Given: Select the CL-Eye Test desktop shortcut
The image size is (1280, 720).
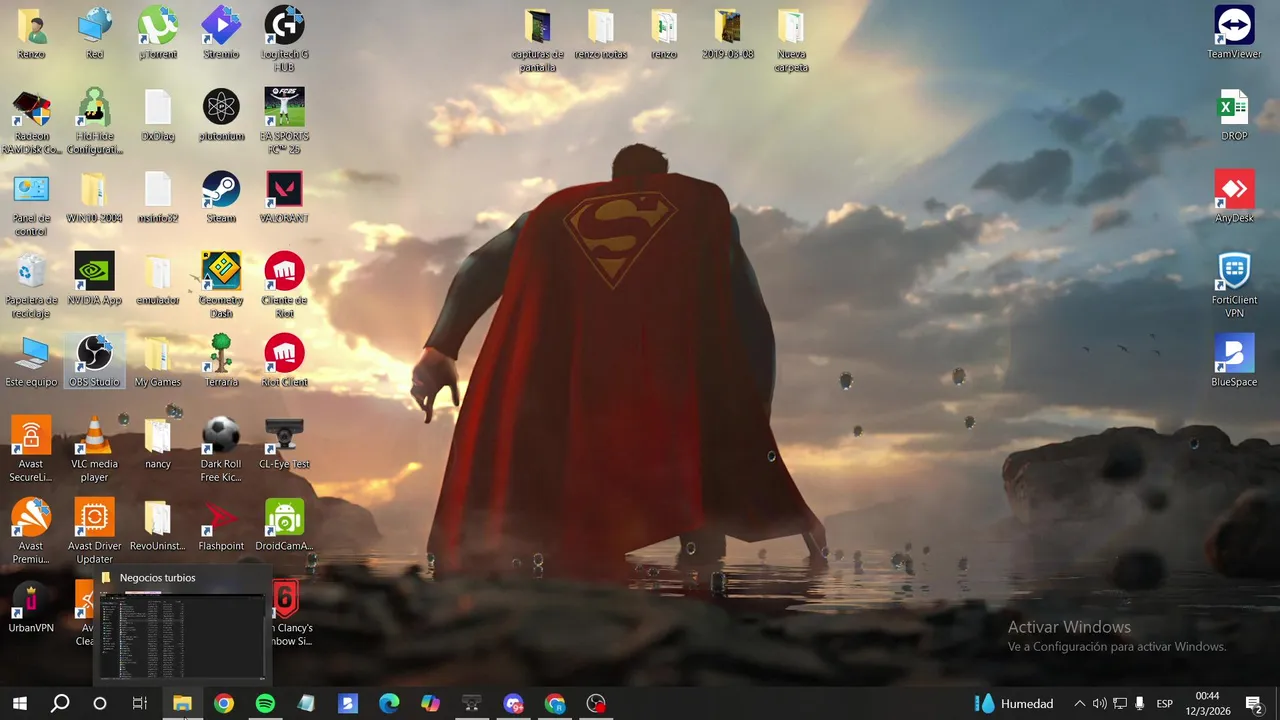Looking at the screenshot, I should pos(284,443).
